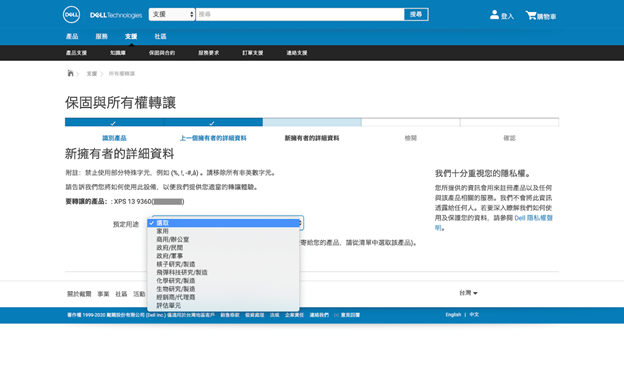The height and width of the screenshot is (391, 624).
Task: Choose 政府/軍事 from the dropdown list
Action: pyautogui.click(x=223, y=256)
